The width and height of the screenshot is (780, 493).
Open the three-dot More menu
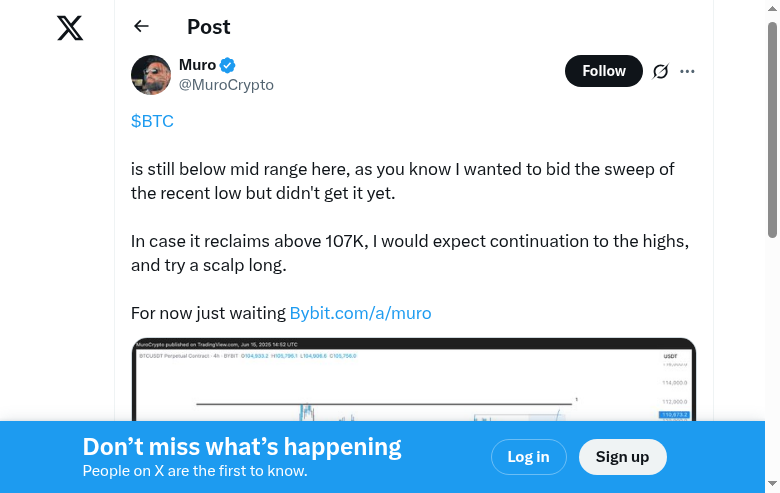pyautogui.click(x=687, y=71)
